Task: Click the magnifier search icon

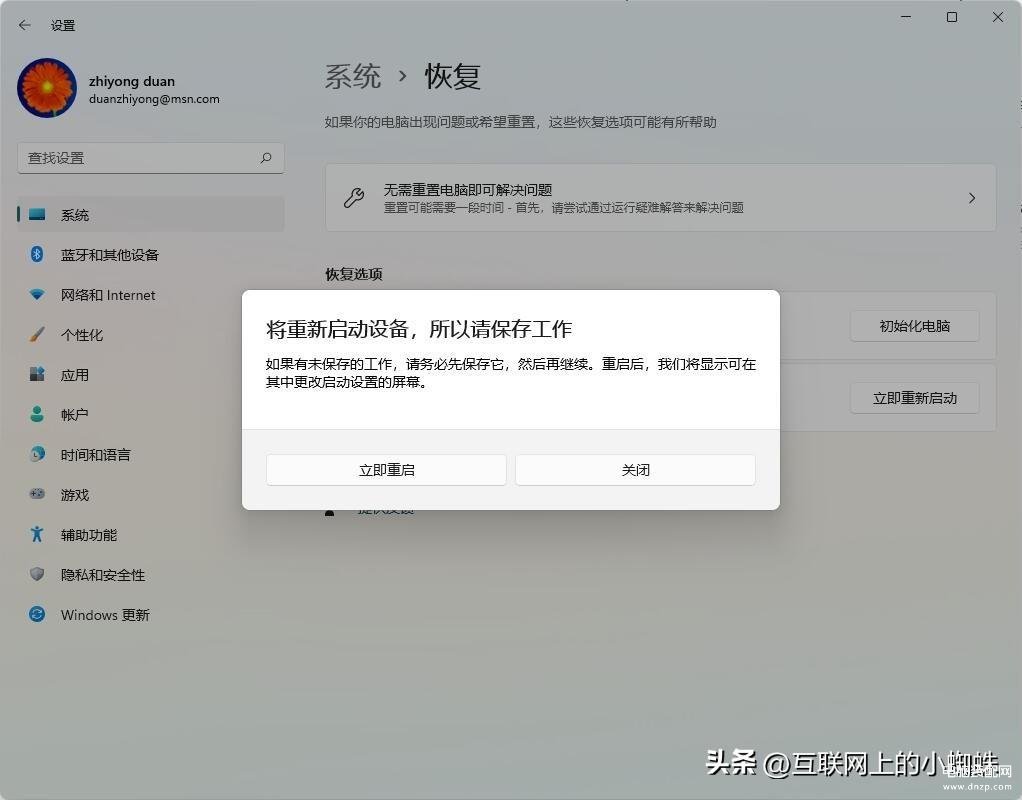Action: tap(266, 158)
